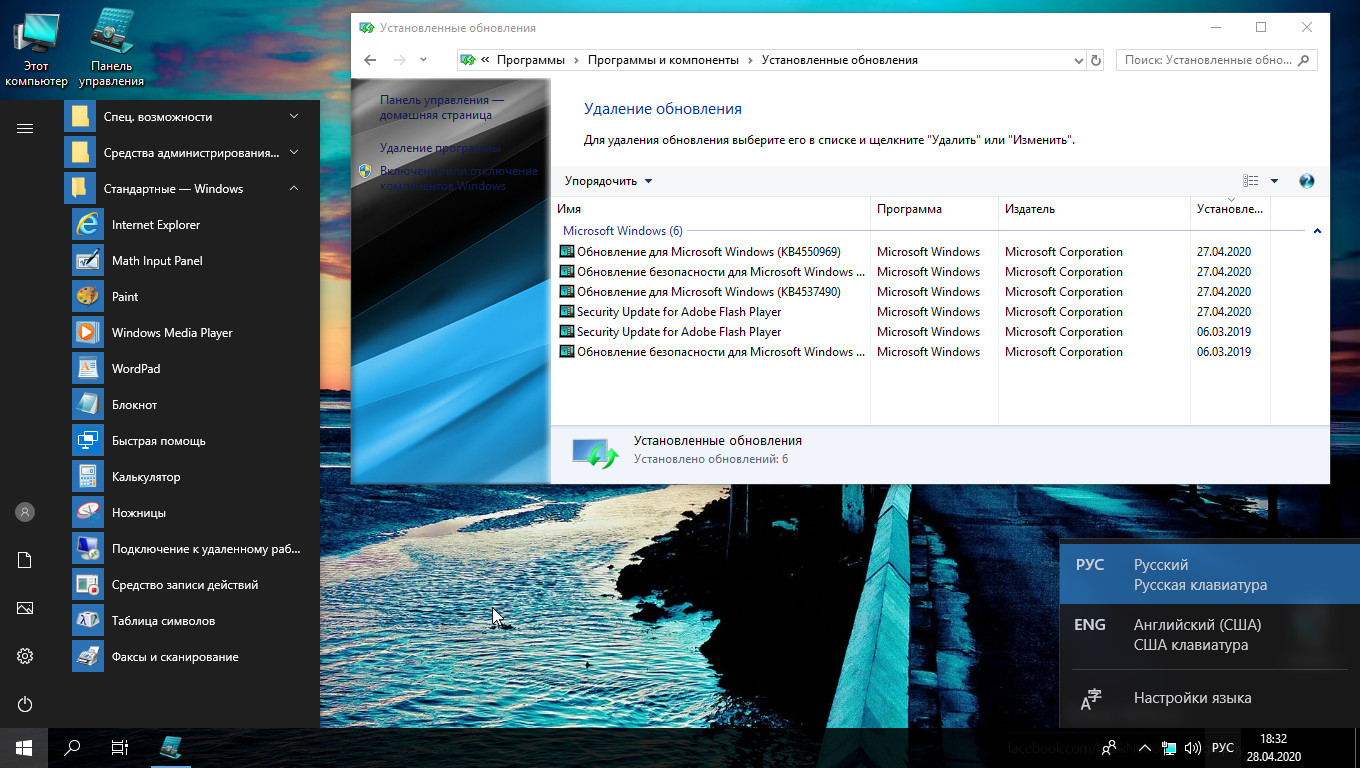Click the user account icon in Start
This screenshot has width=1360, height=768.
click(25, 512)
